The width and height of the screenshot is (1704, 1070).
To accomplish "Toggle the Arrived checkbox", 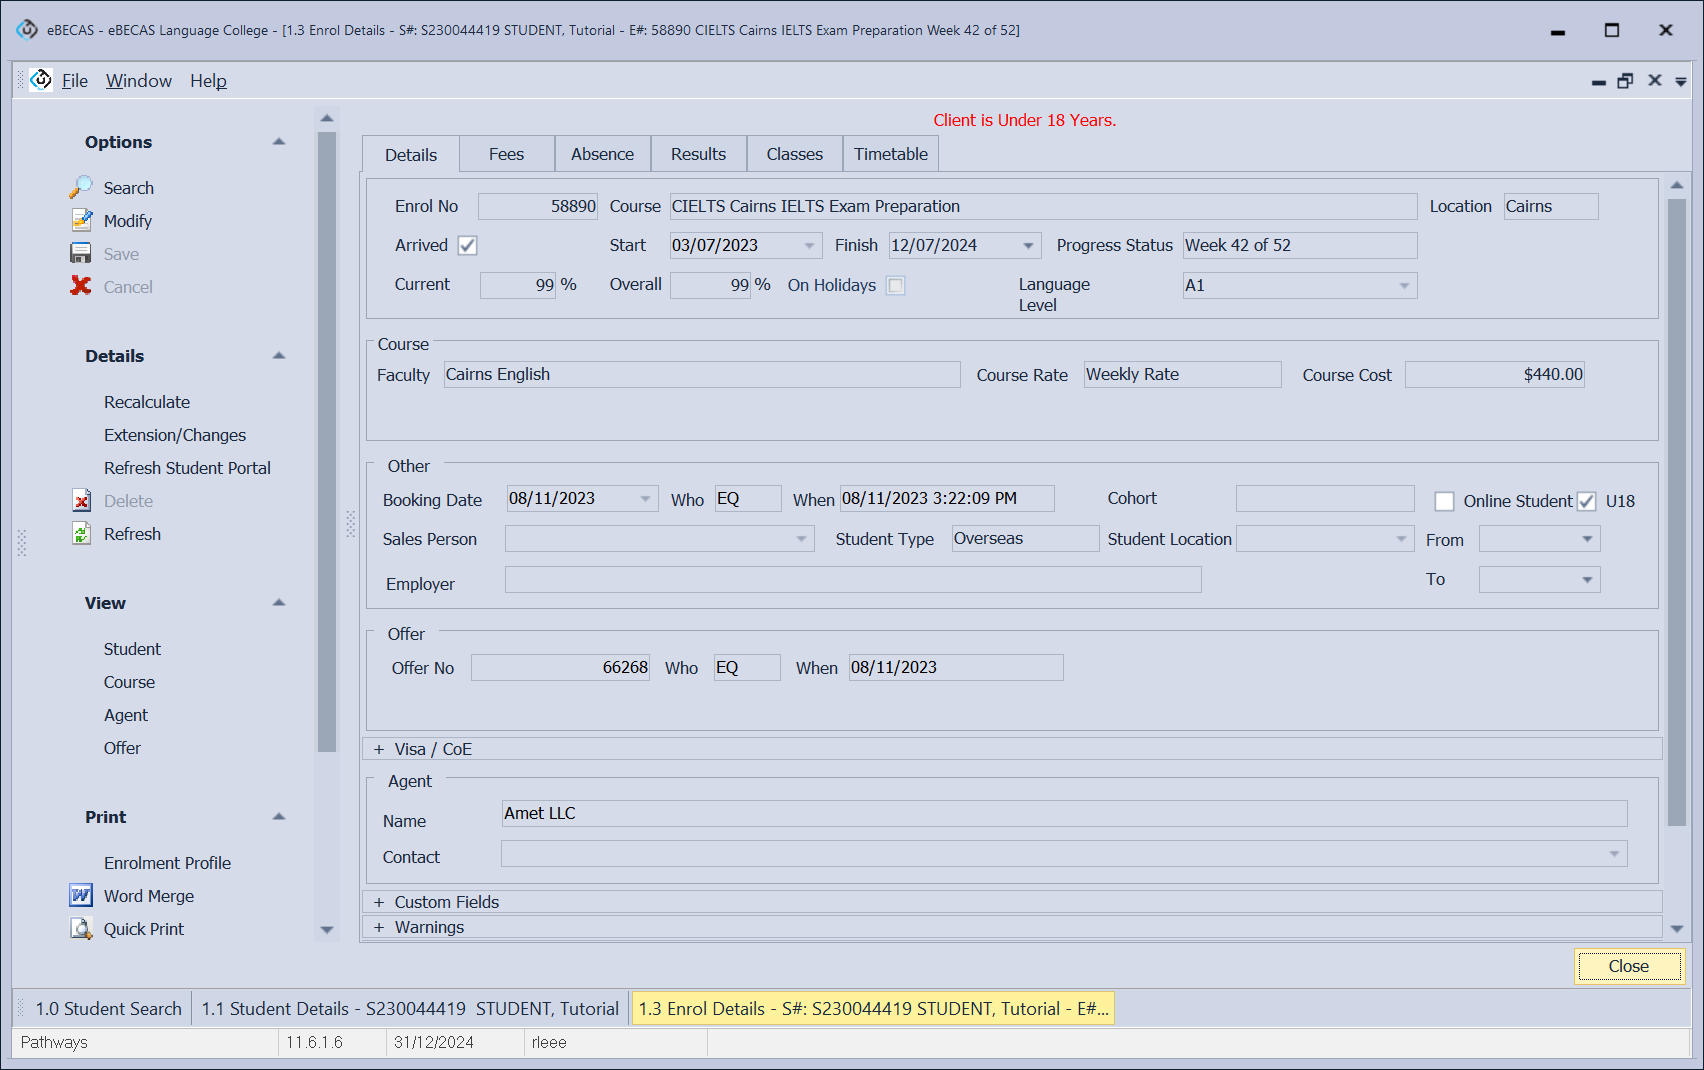I will pyautogui.click(x=467, y=246).
